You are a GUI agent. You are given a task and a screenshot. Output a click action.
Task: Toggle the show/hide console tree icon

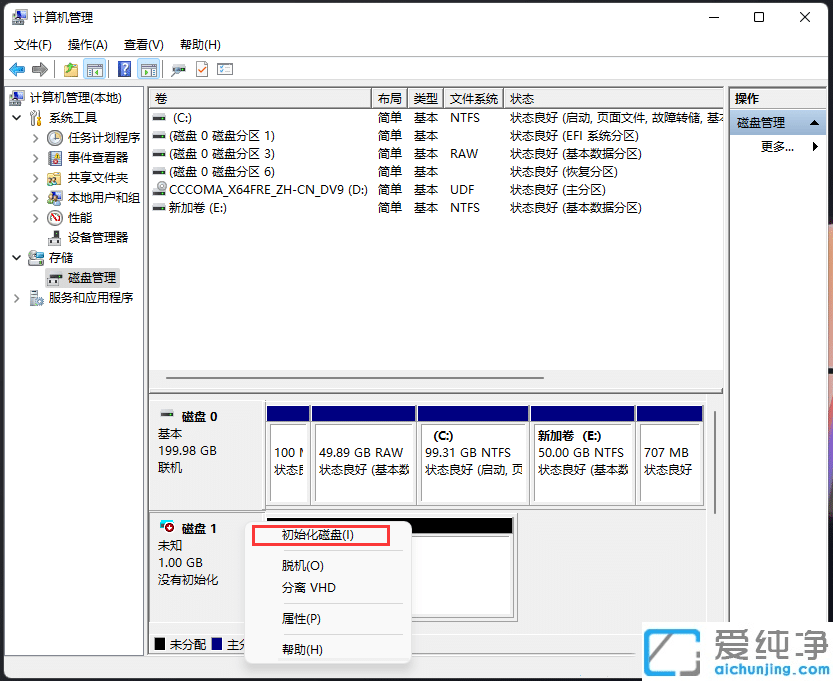(93, 69)
